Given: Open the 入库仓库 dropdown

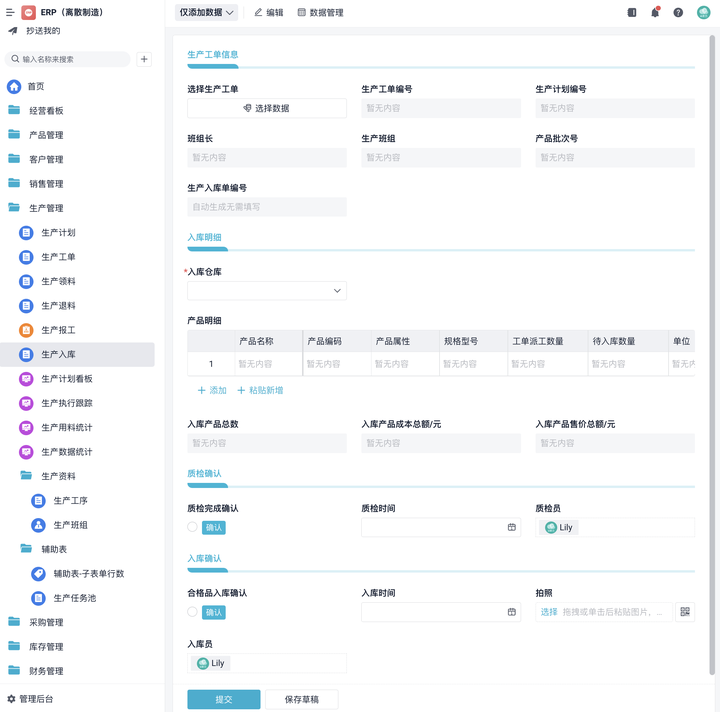Looking at the screenshot, I should coord(267,291).
